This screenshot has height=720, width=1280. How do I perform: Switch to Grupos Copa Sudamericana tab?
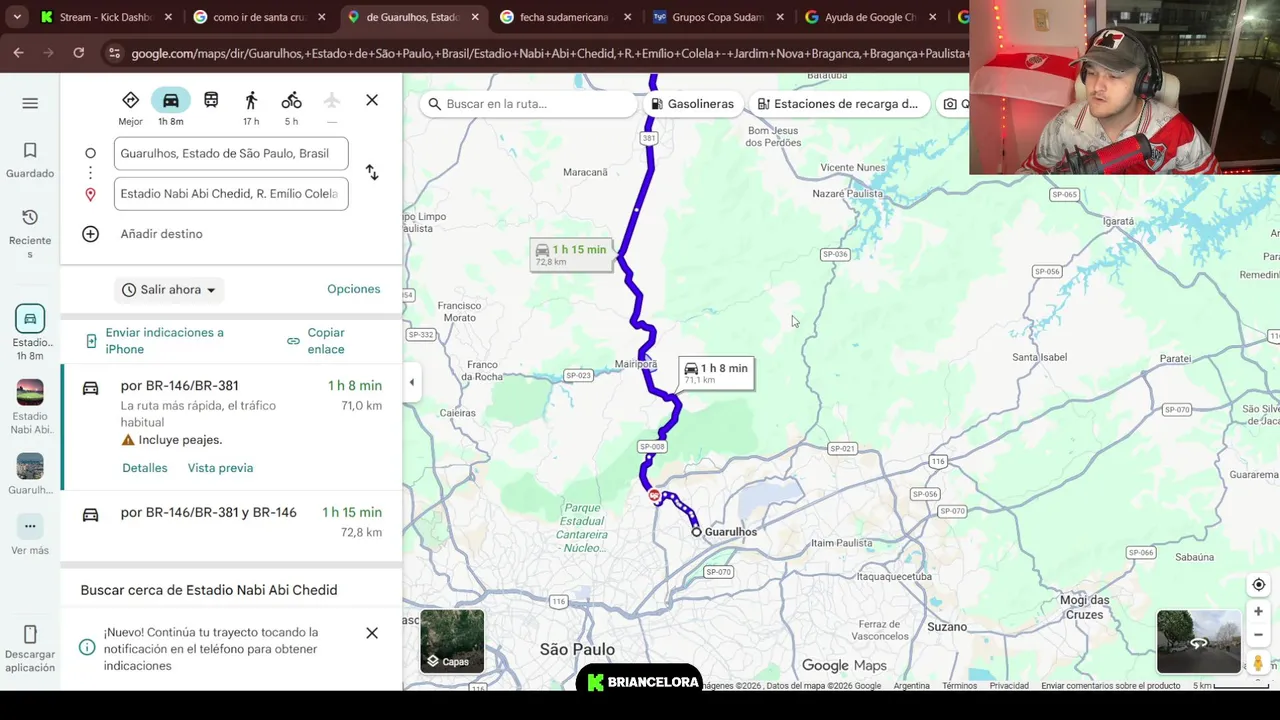point(718,17)
